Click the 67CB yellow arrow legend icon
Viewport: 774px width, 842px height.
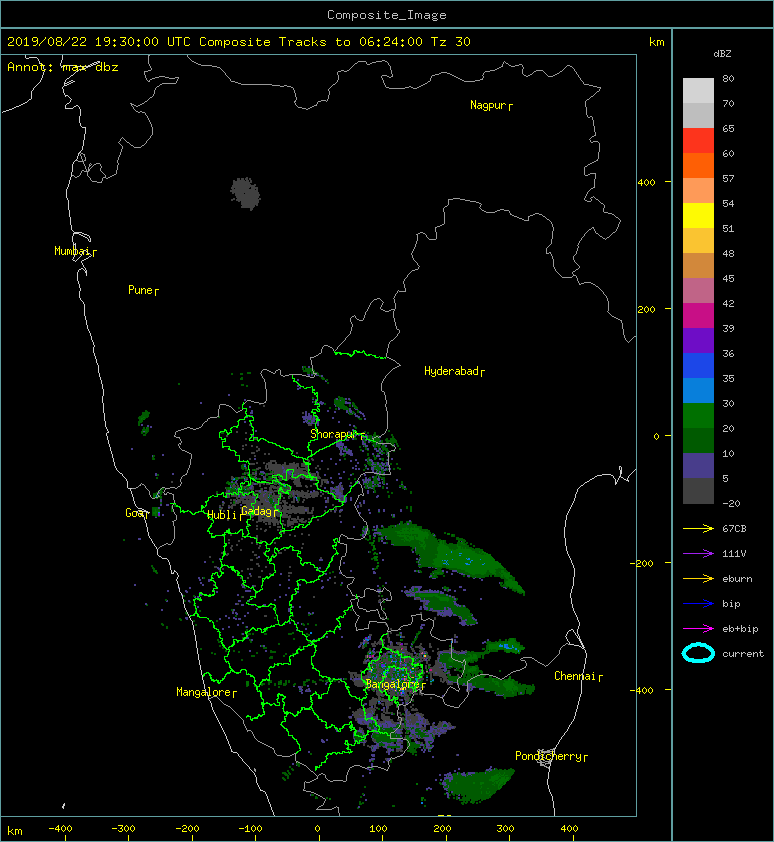pos(698,528)
